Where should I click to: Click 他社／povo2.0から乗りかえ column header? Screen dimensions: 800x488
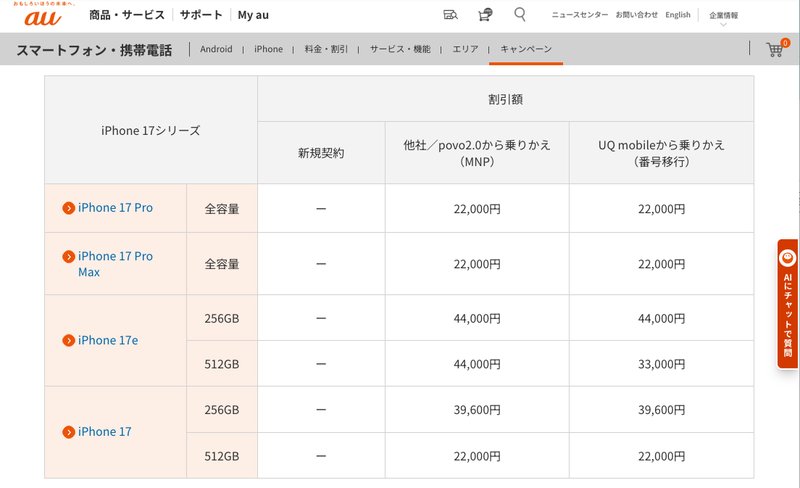click(x=477, y=153)
